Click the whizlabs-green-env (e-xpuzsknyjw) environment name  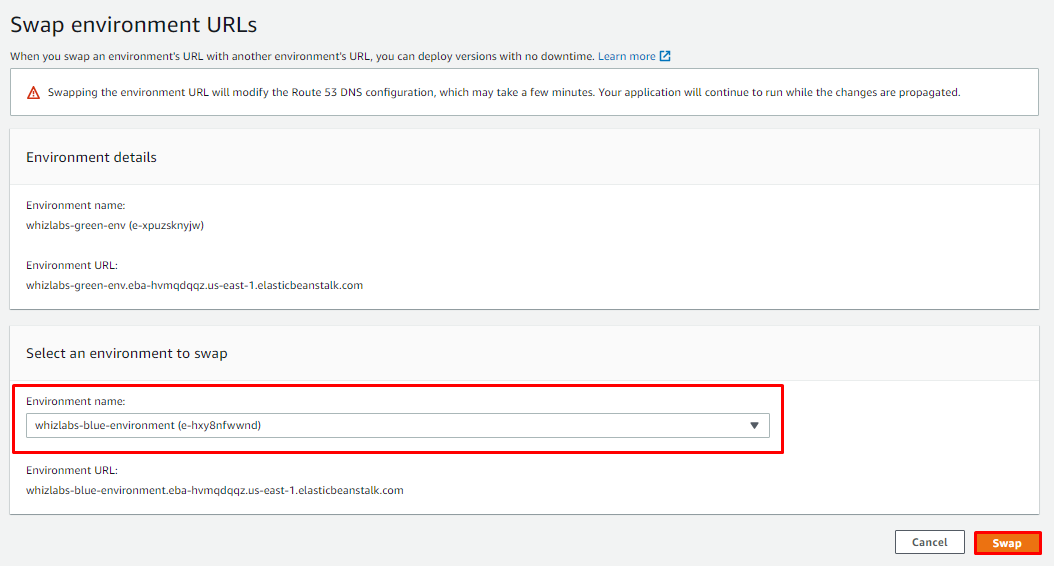[x=115, y=225]
